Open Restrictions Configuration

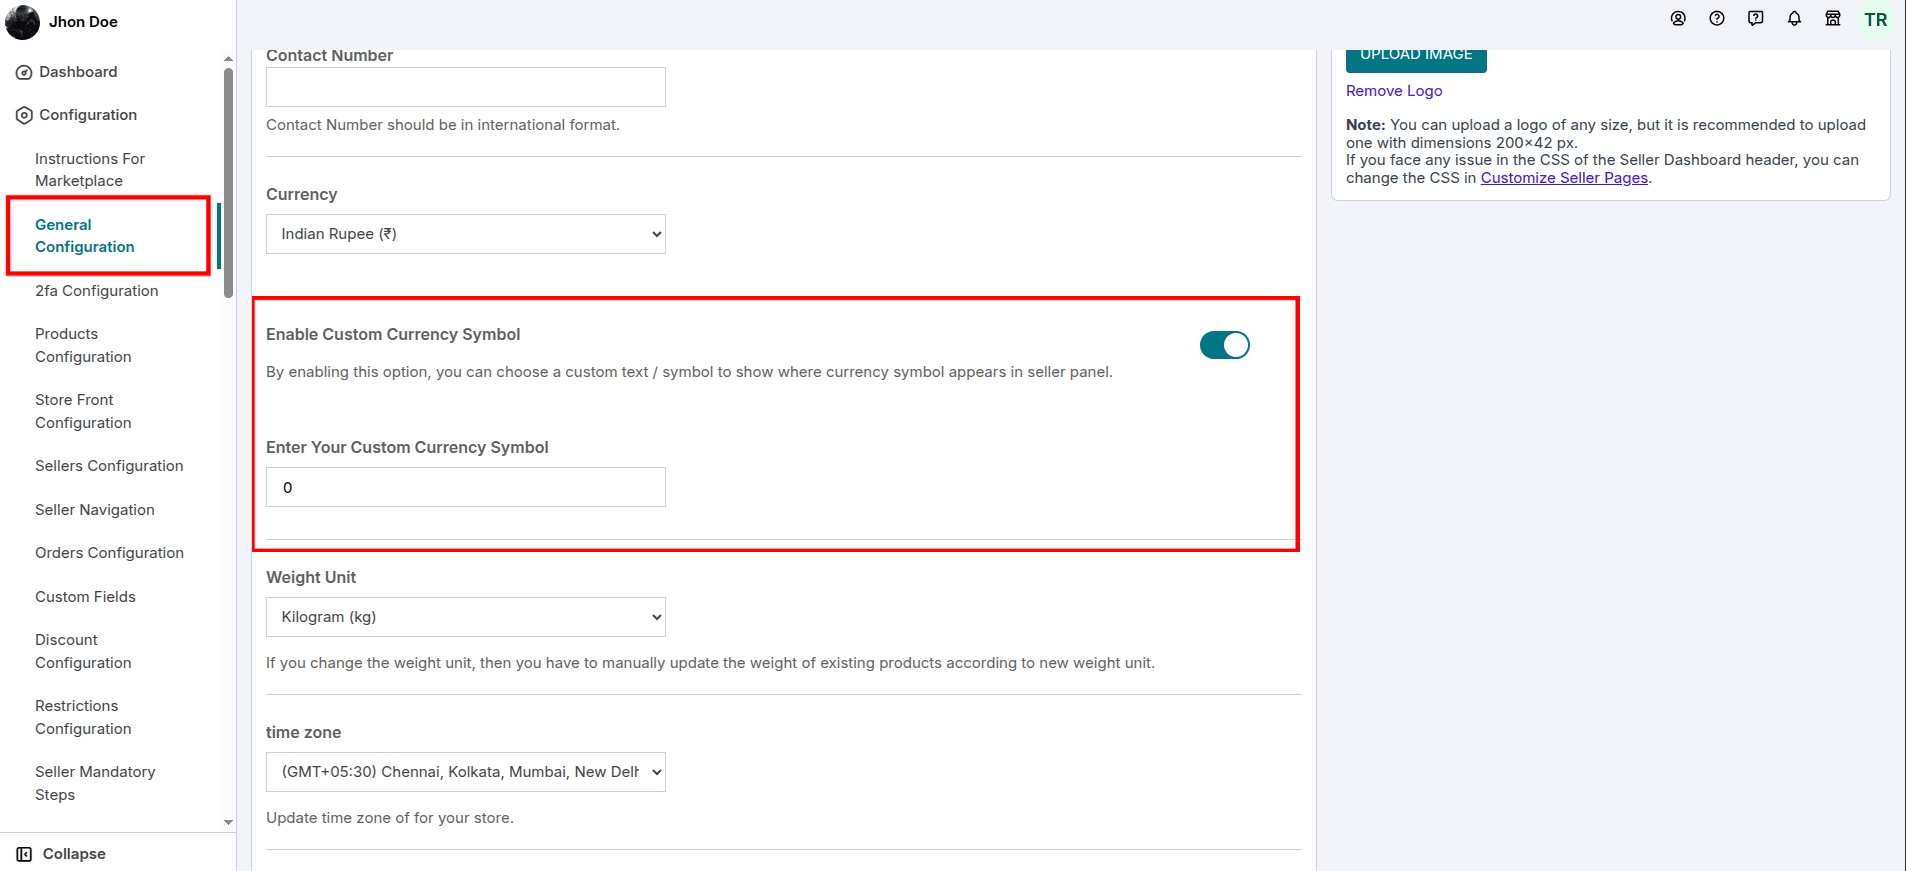tap(83, 717)
